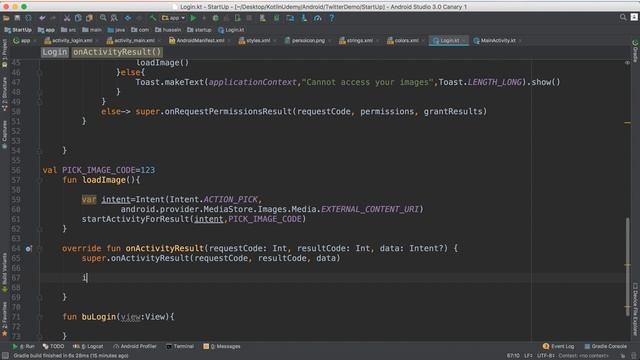The width and height of the screenshot is (640, 360).
Task: Collapse the onActivityResult function on line 64
Action: point(40,248)
